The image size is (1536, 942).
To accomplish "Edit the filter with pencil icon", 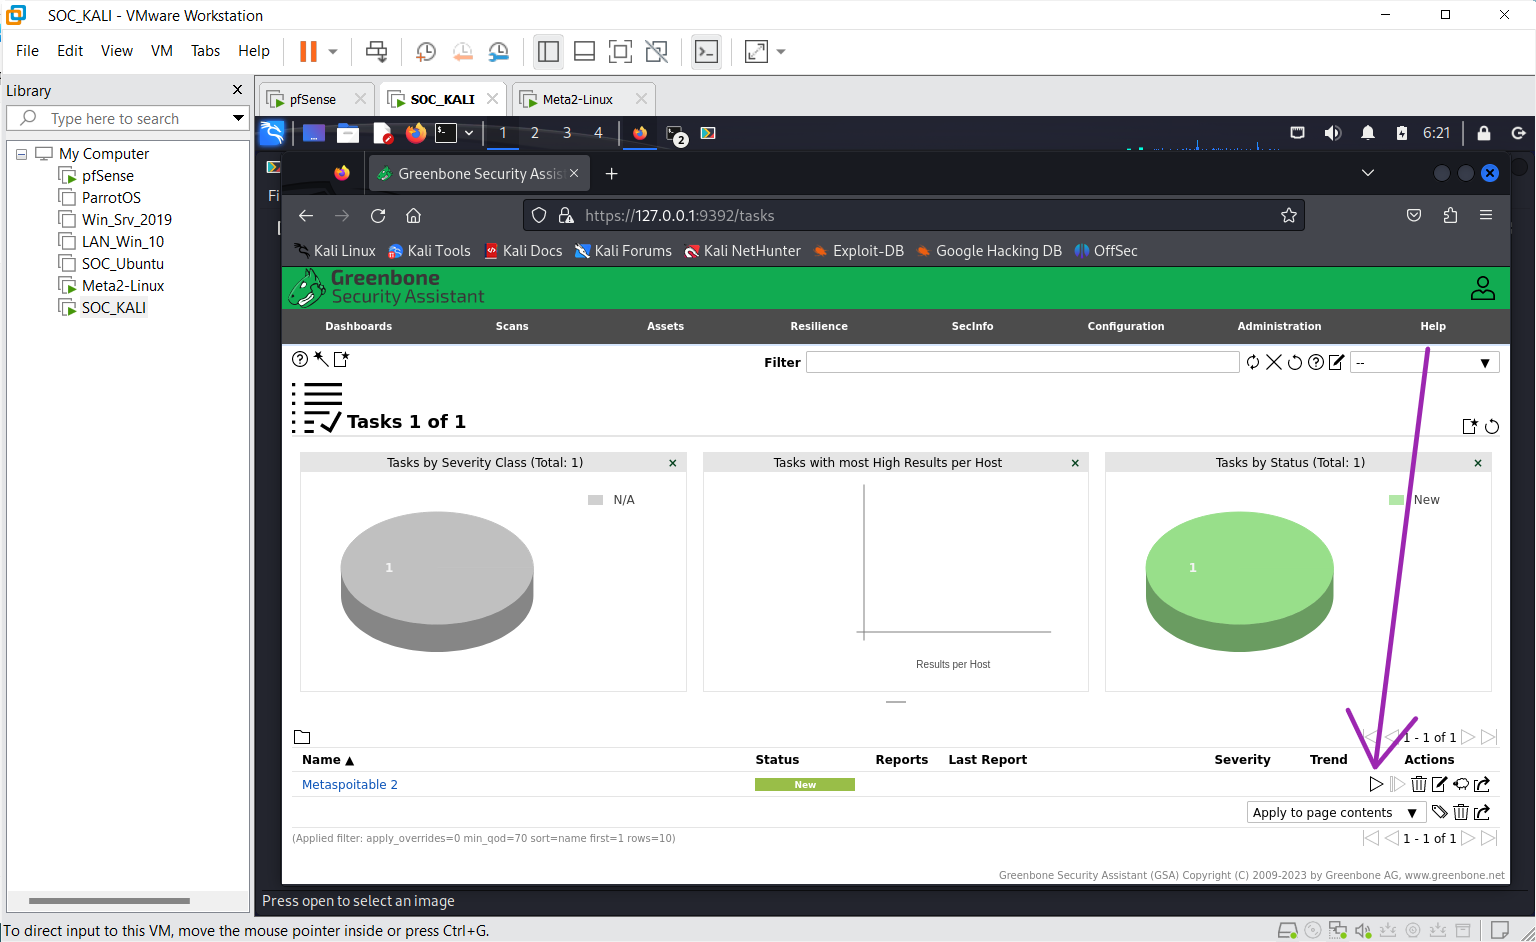I will [1336, 362].
